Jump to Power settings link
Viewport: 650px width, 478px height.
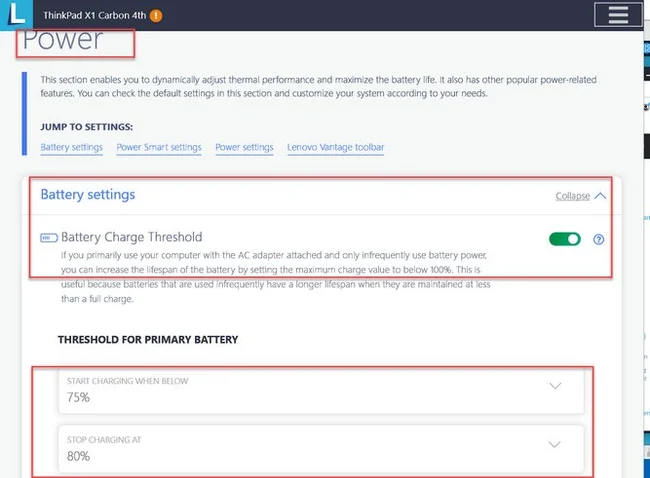click(244, 148)
